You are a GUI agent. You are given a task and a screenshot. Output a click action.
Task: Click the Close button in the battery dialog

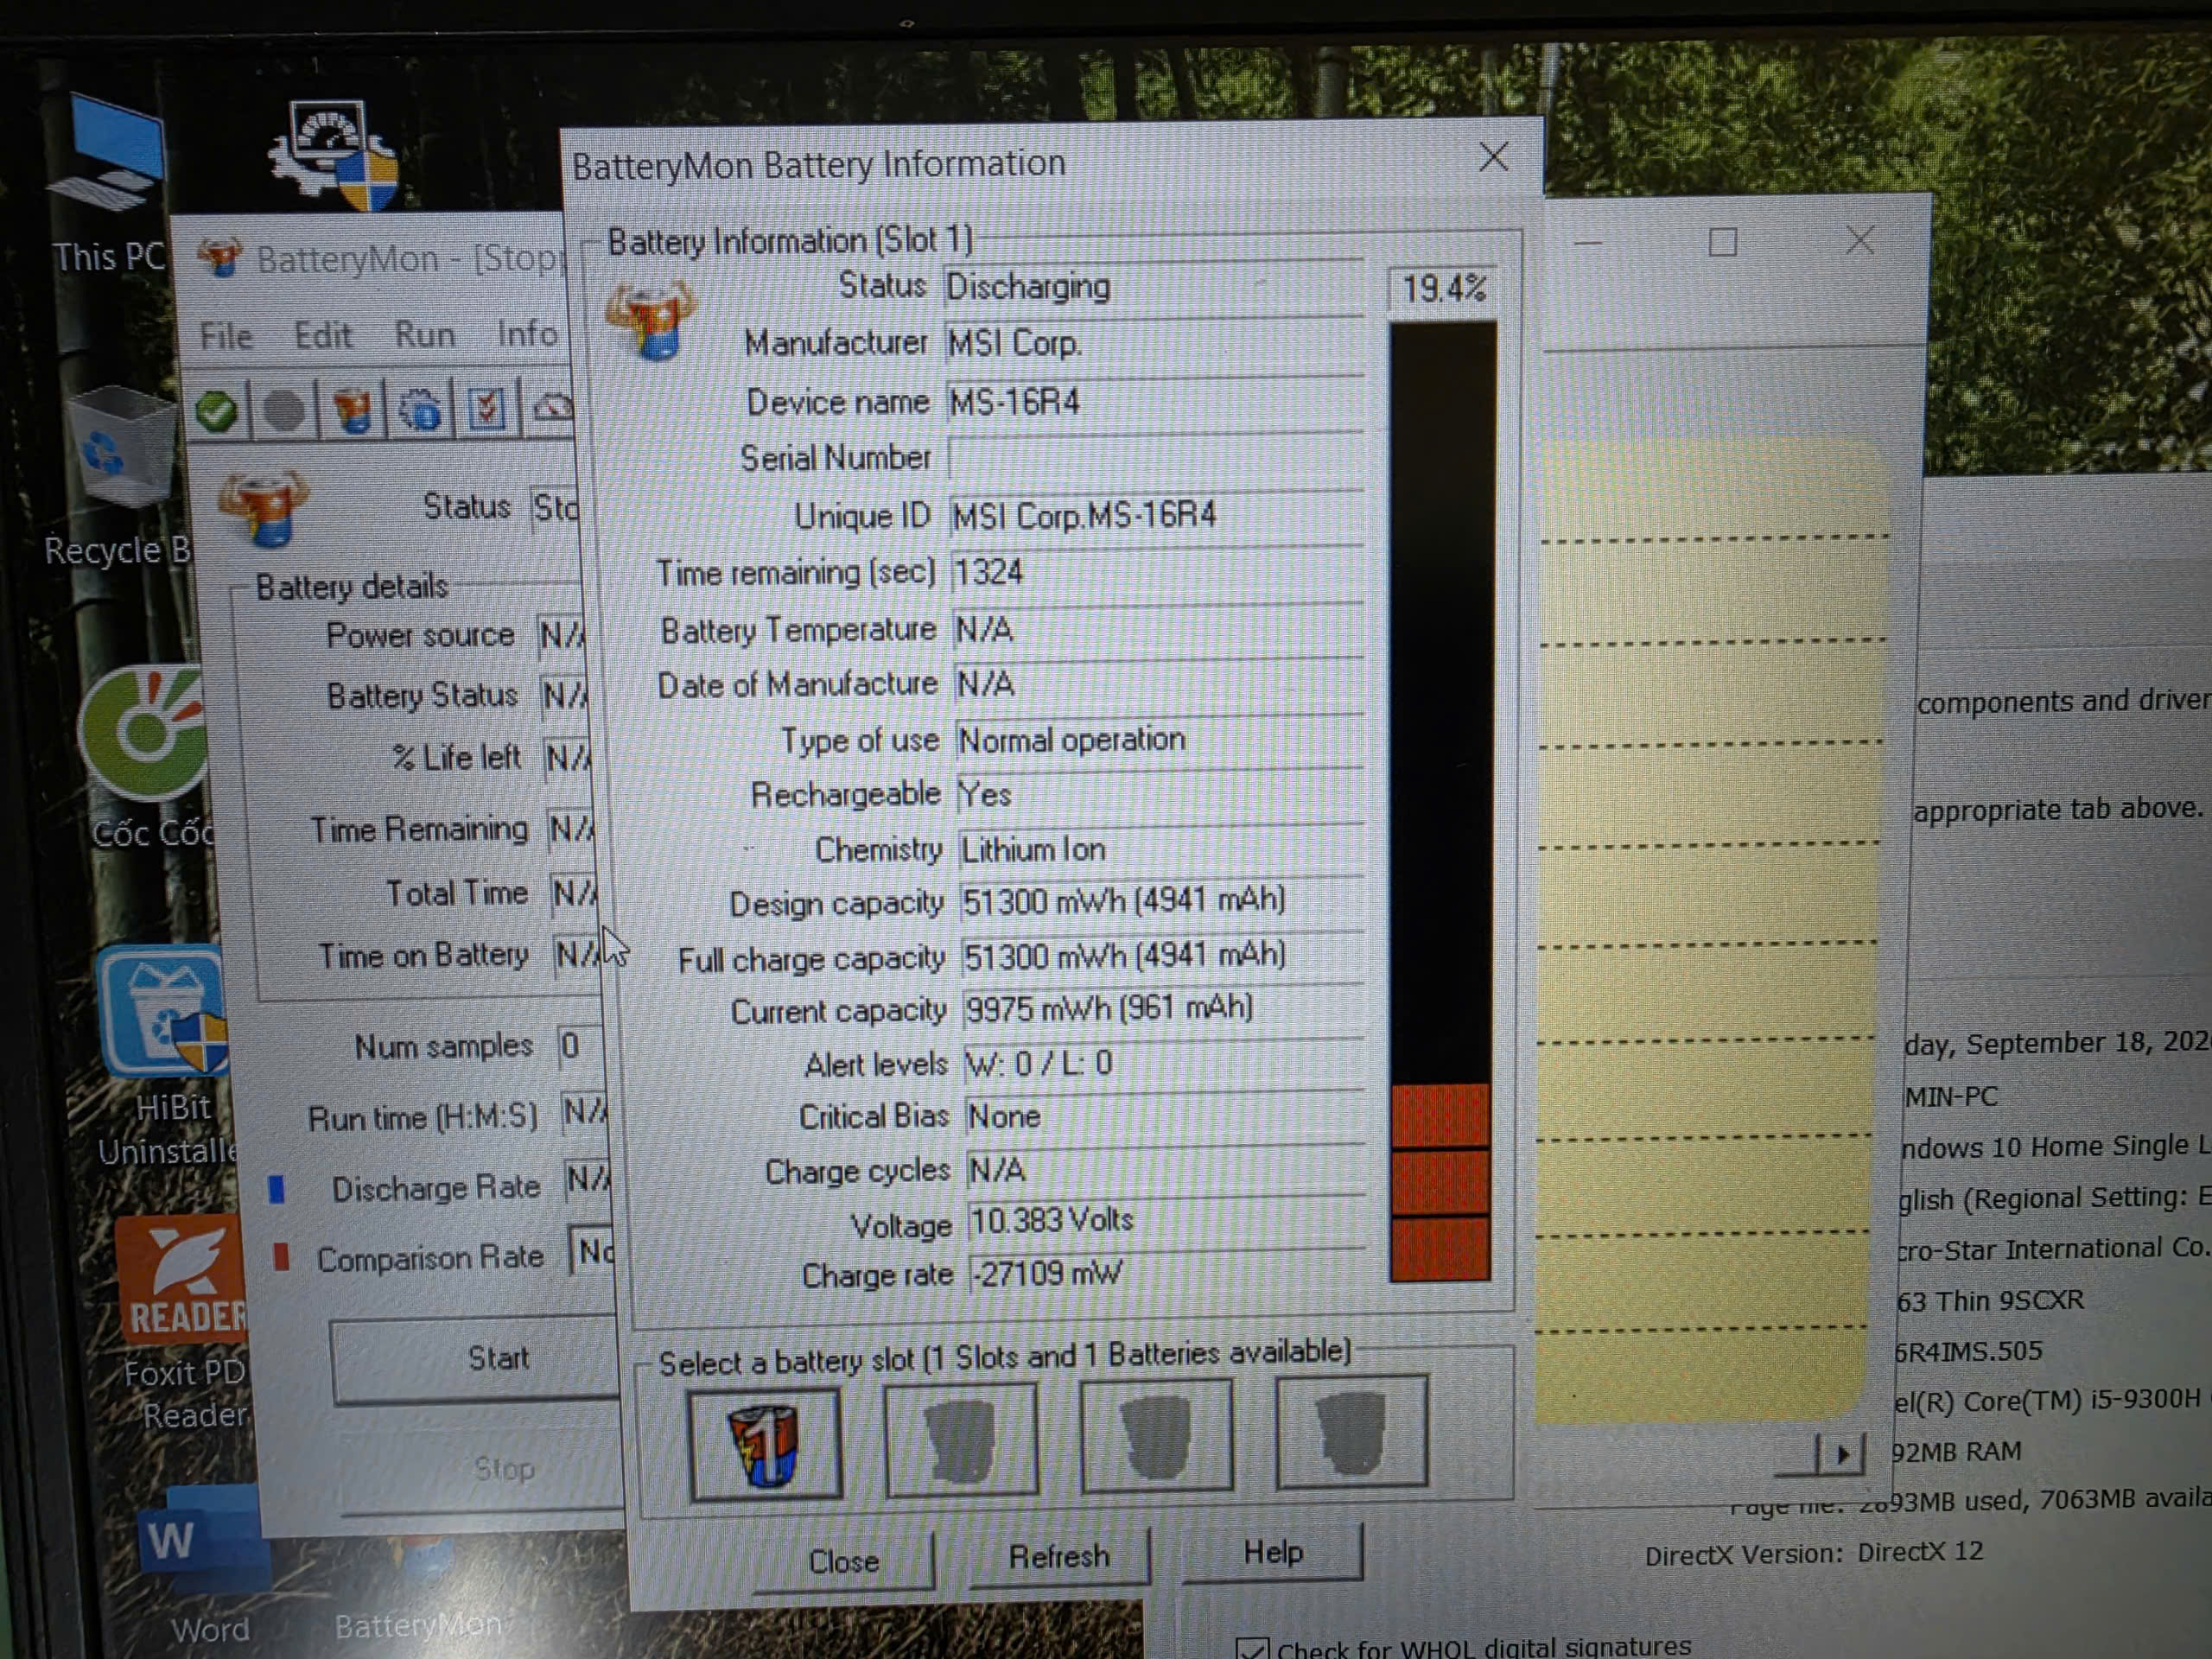tap(844, 1561)
